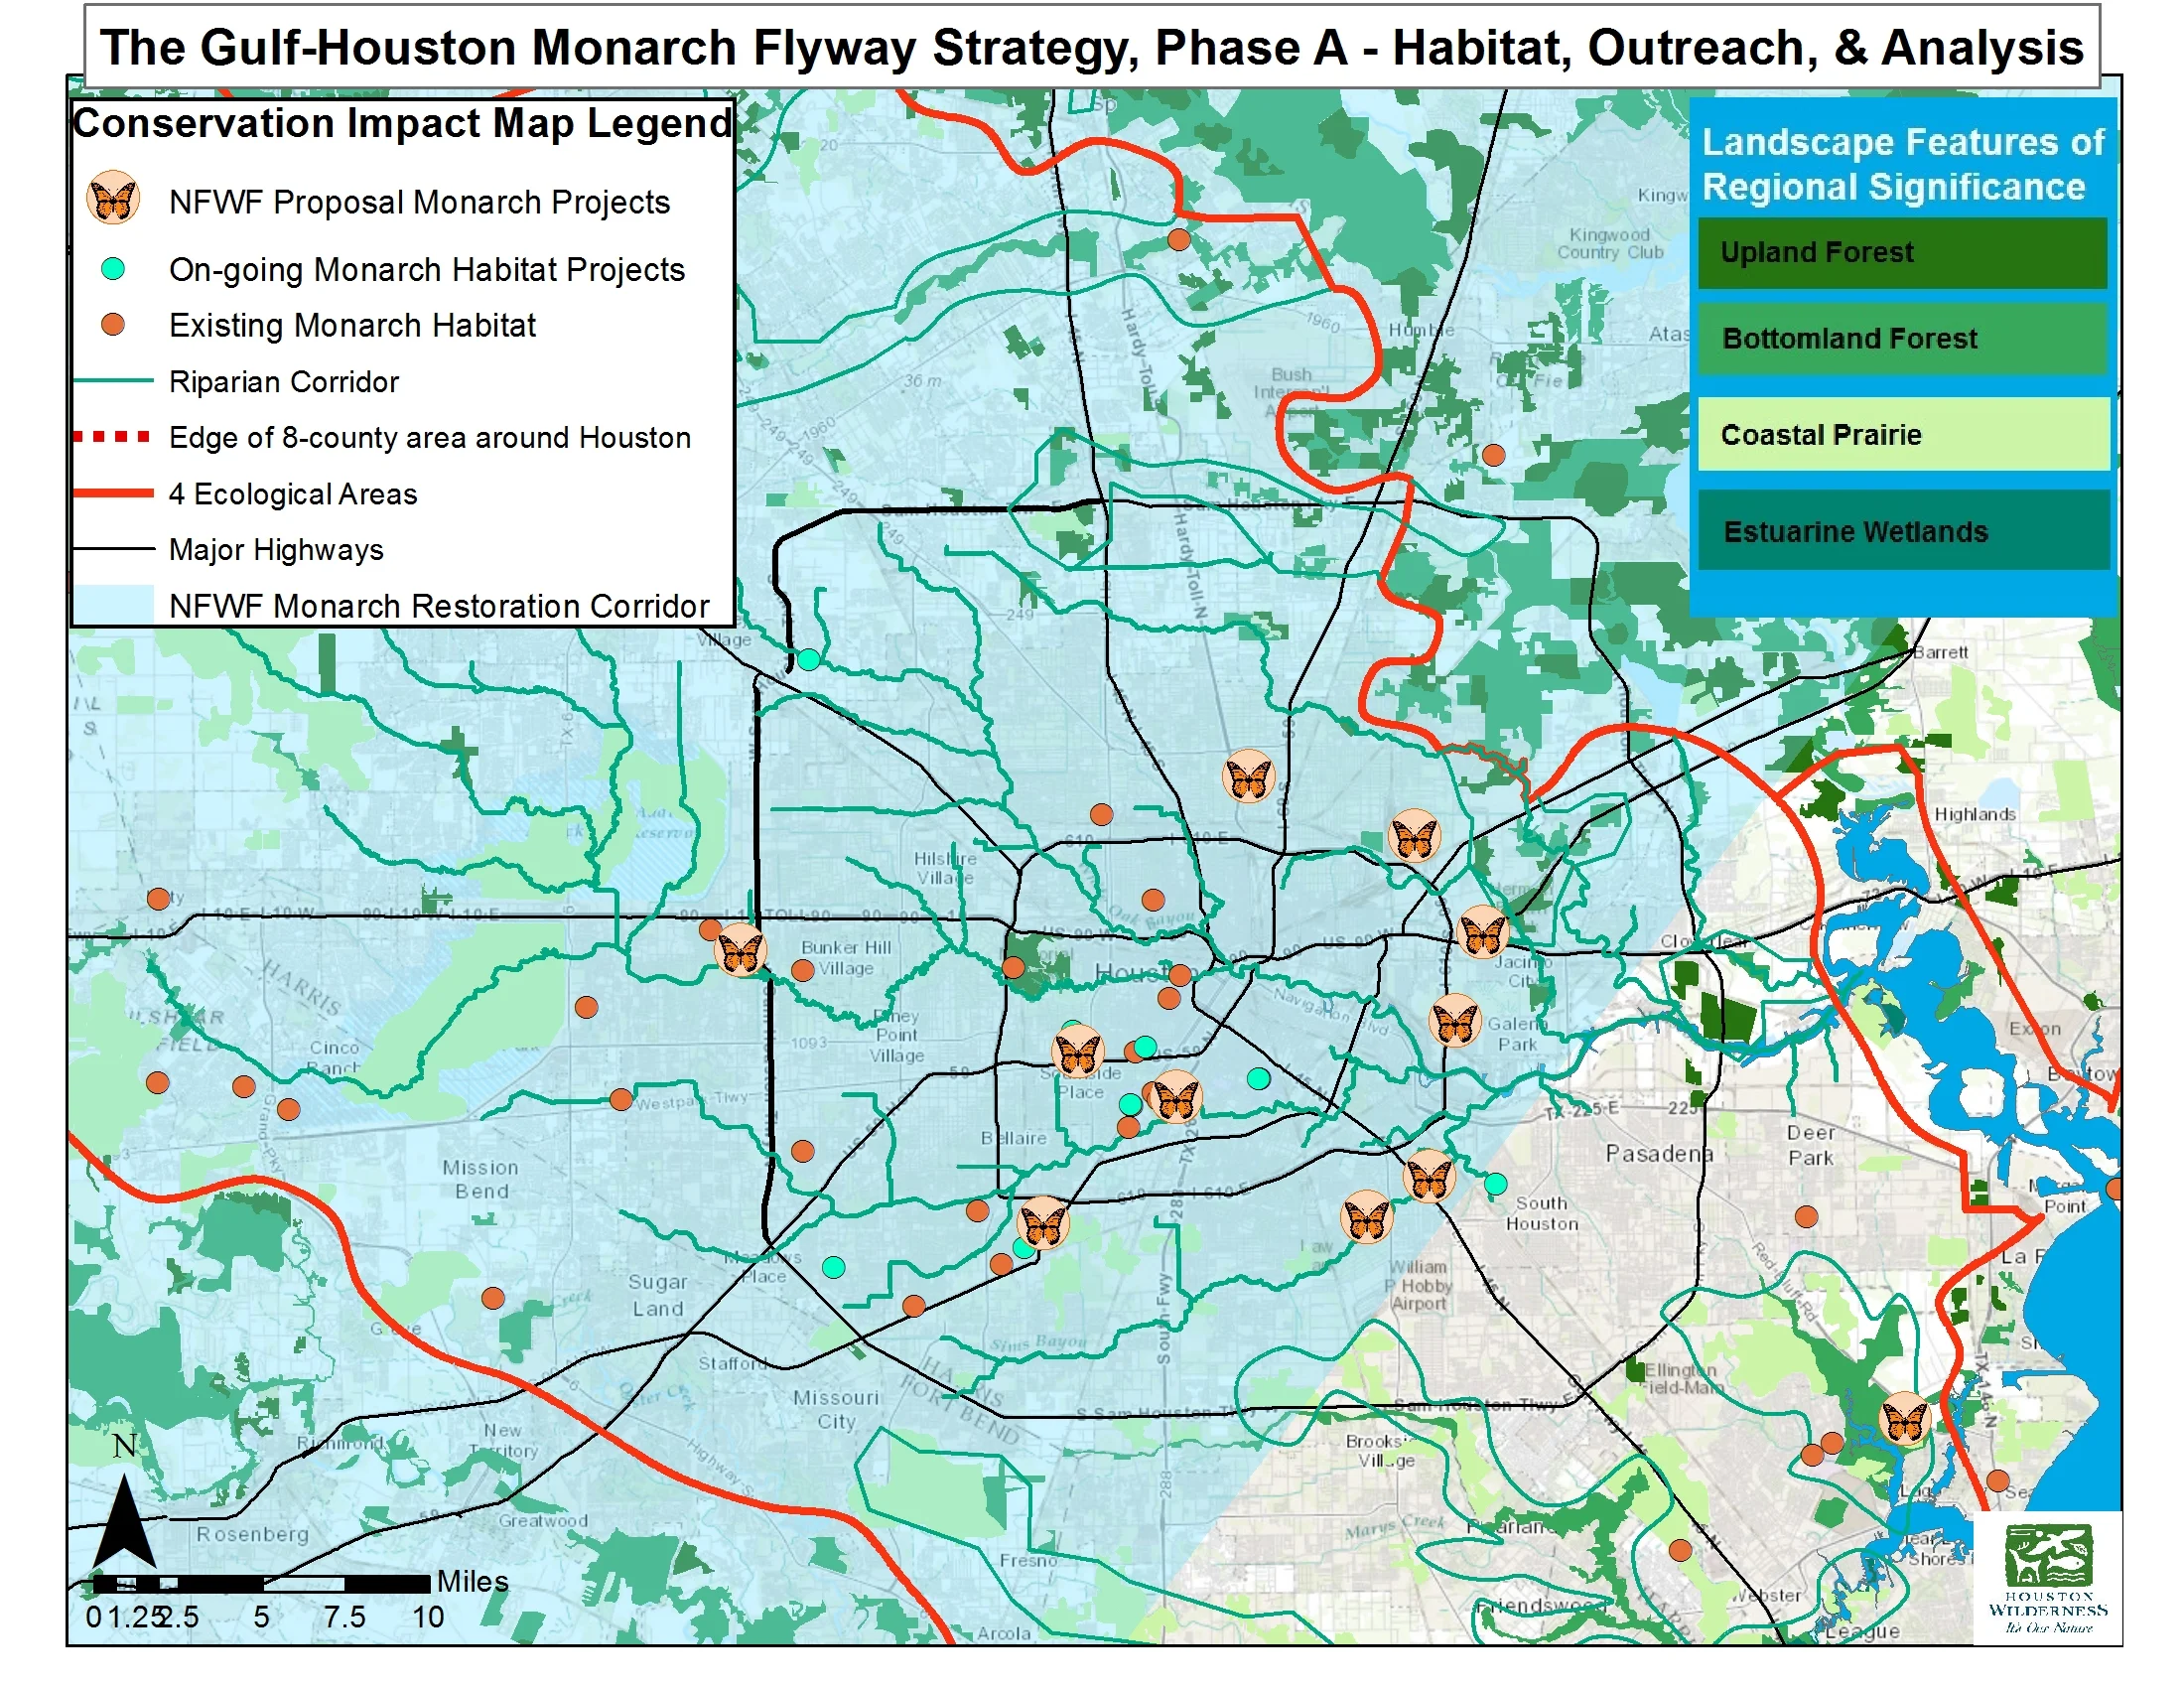2184x1688 pixels.
Task: Click the Cinco Ranch label on the map
Action: click(x=334, y=1057)
